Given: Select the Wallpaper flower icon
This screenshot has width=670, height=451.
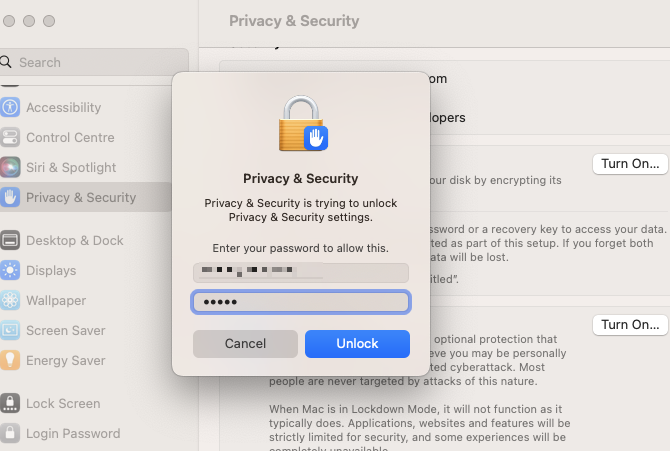Looking at the screenshot, I should click(10, 300).
